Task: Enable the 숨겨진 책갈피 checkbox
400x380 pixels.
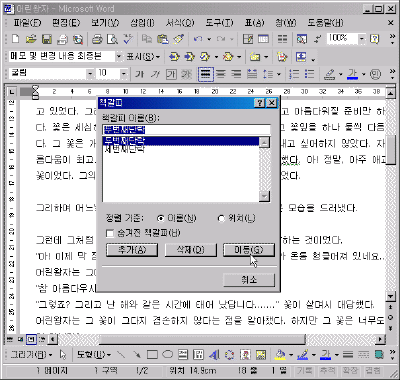Action: pyautogui.click(x=110, y=233)
